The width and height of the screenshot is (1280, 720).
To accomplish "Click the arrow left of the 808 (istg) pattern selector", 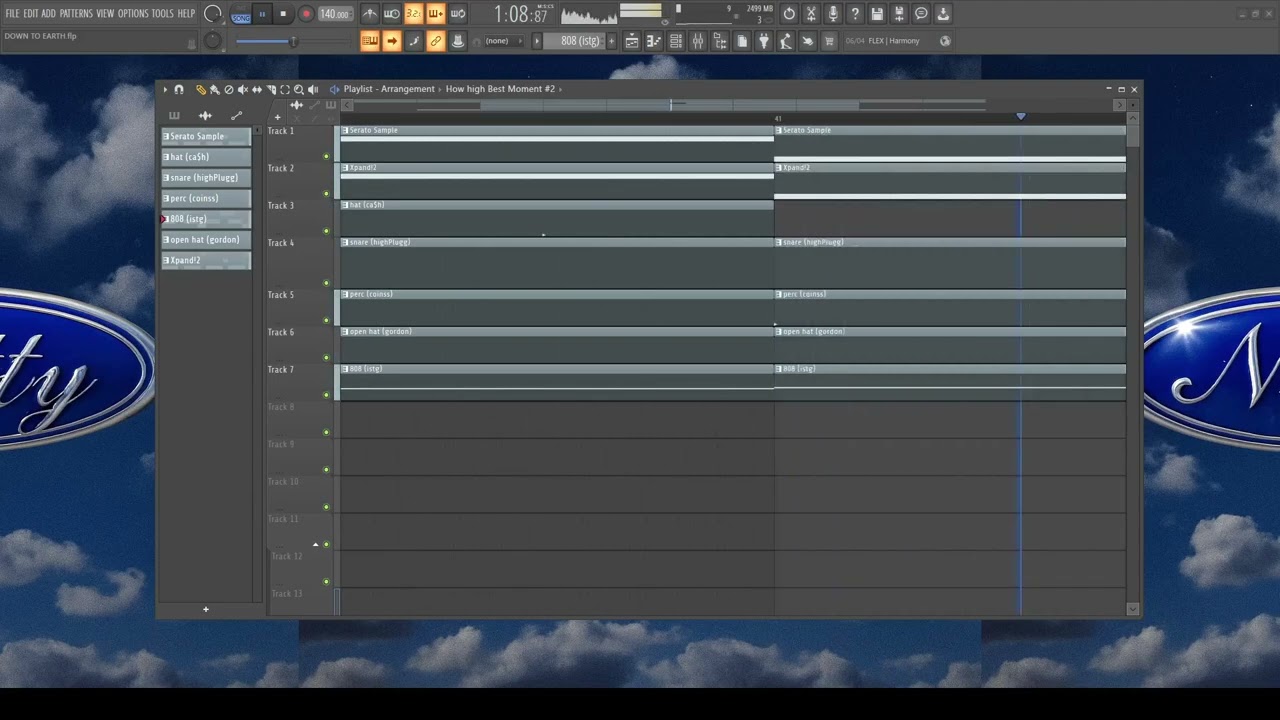I will 536,41.
